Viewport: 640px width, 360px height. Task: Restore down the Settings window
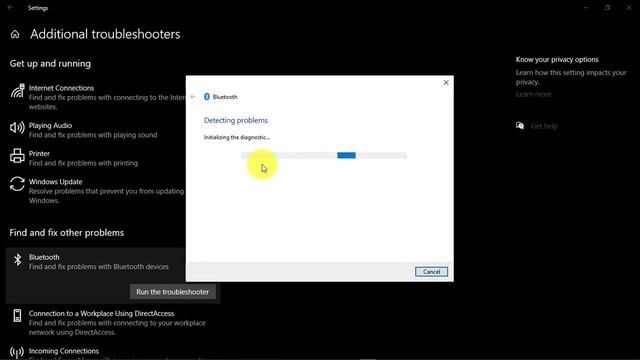point(607,8)
